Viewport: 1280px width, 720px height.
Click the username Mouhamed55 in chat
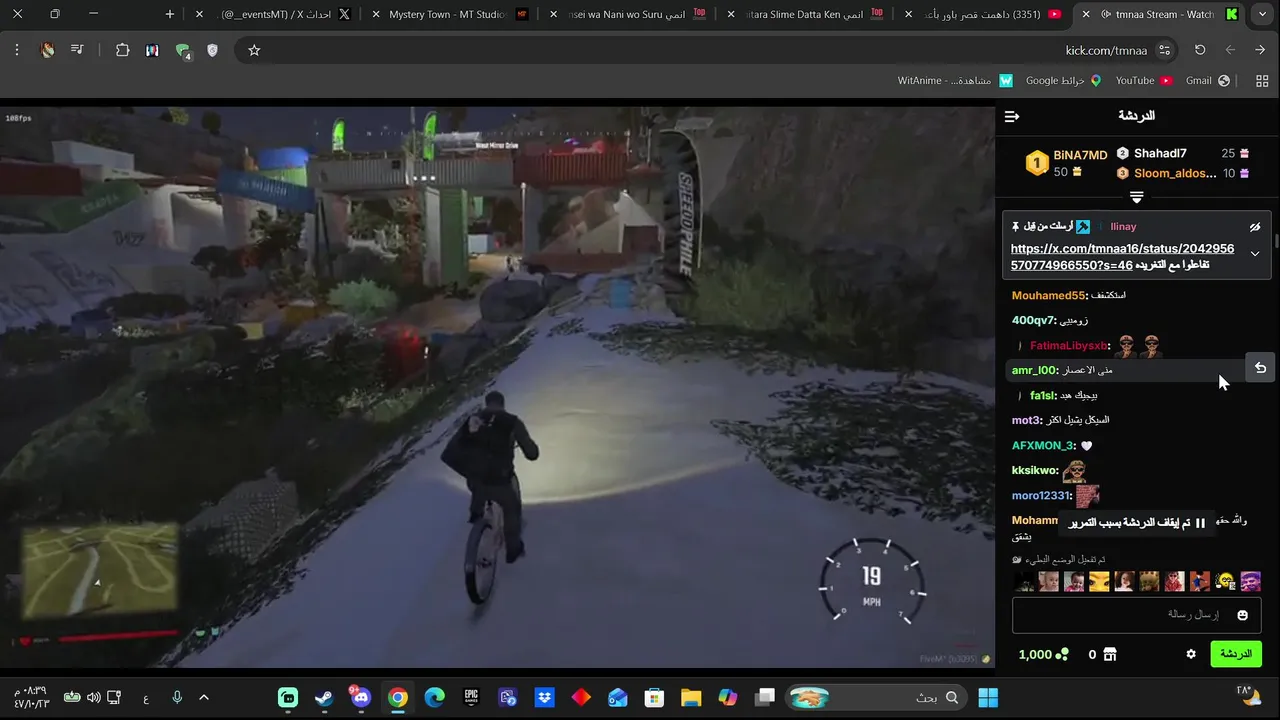1047,296
